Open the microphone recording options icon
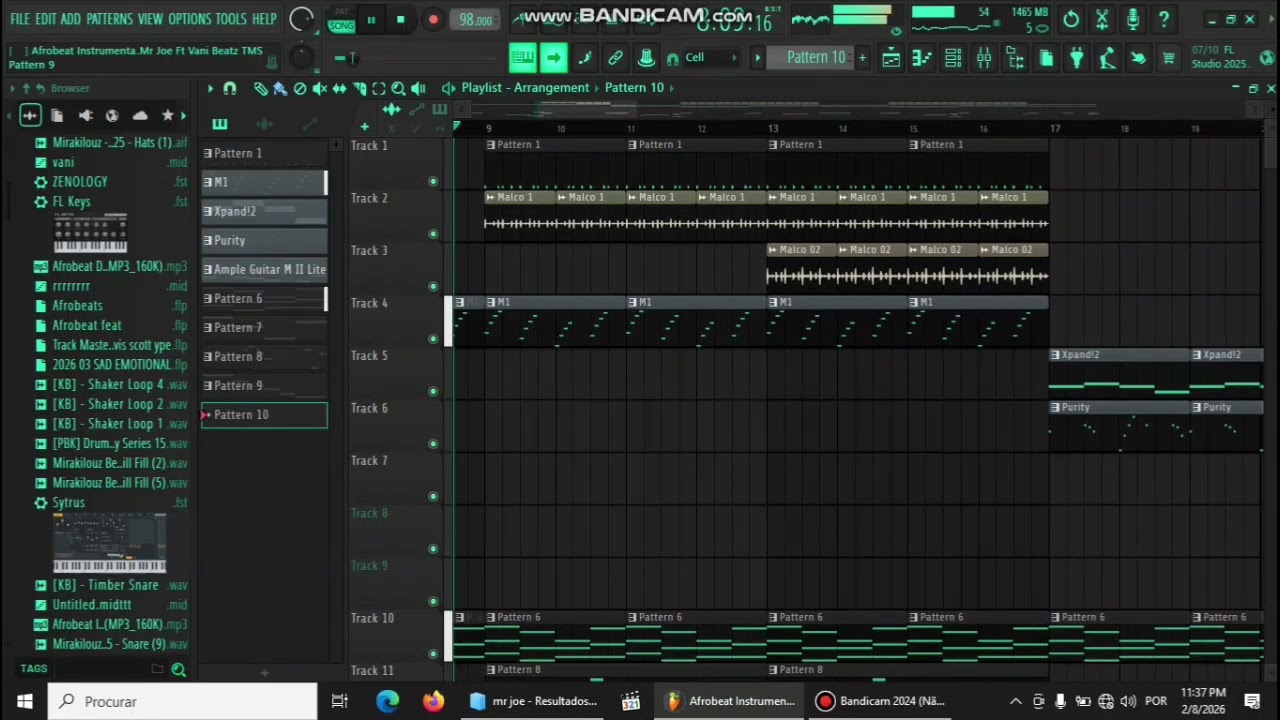The width and height of the screenshot is (1280, 720). tap(1133, 19)
